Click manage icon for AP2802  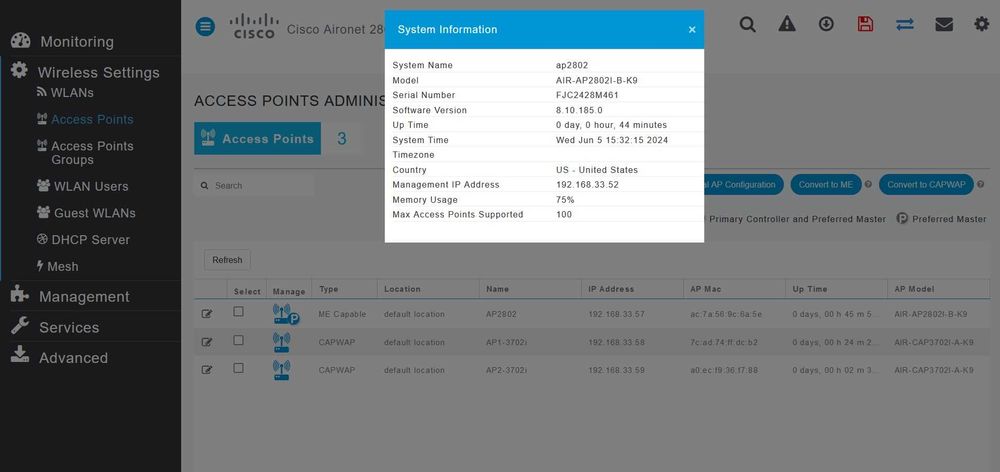(x=284, y=314)
